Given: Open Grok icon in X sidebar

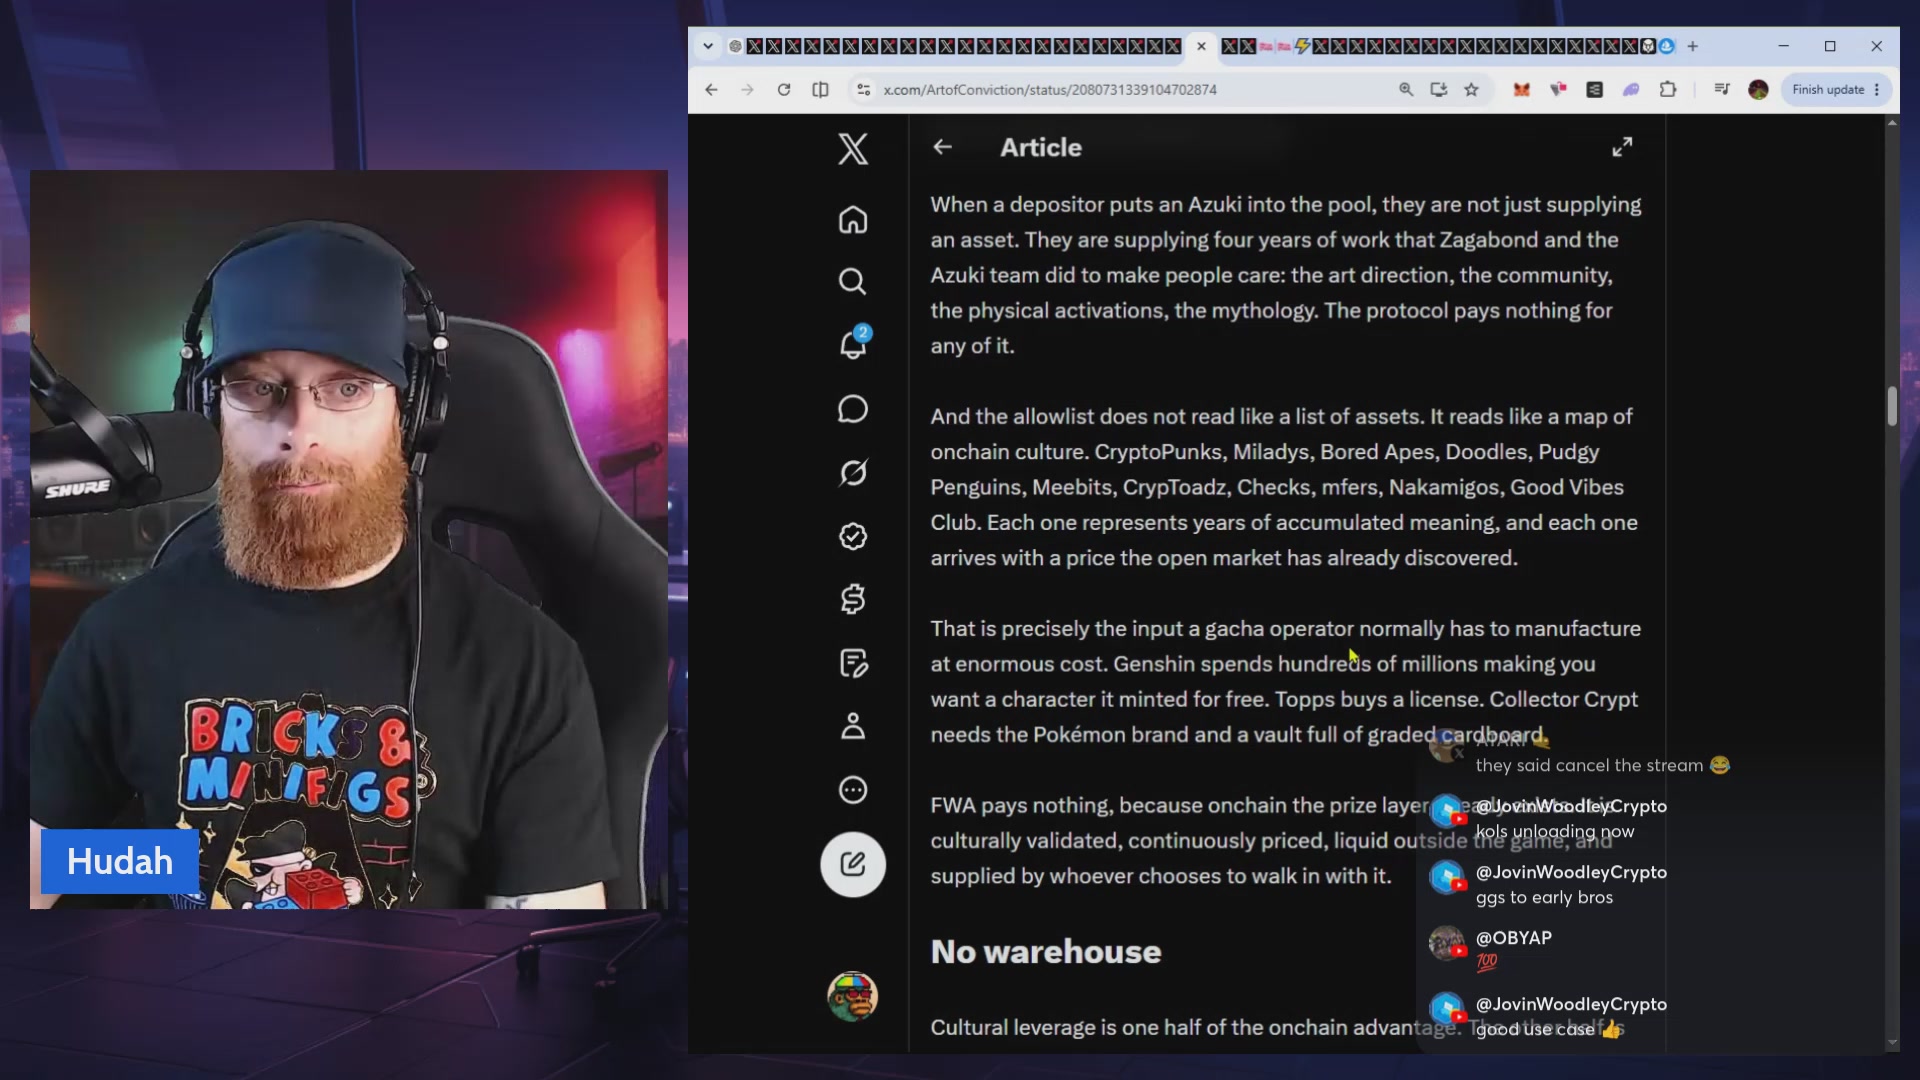Looking at the screenshot, I should tap(853, 473).
